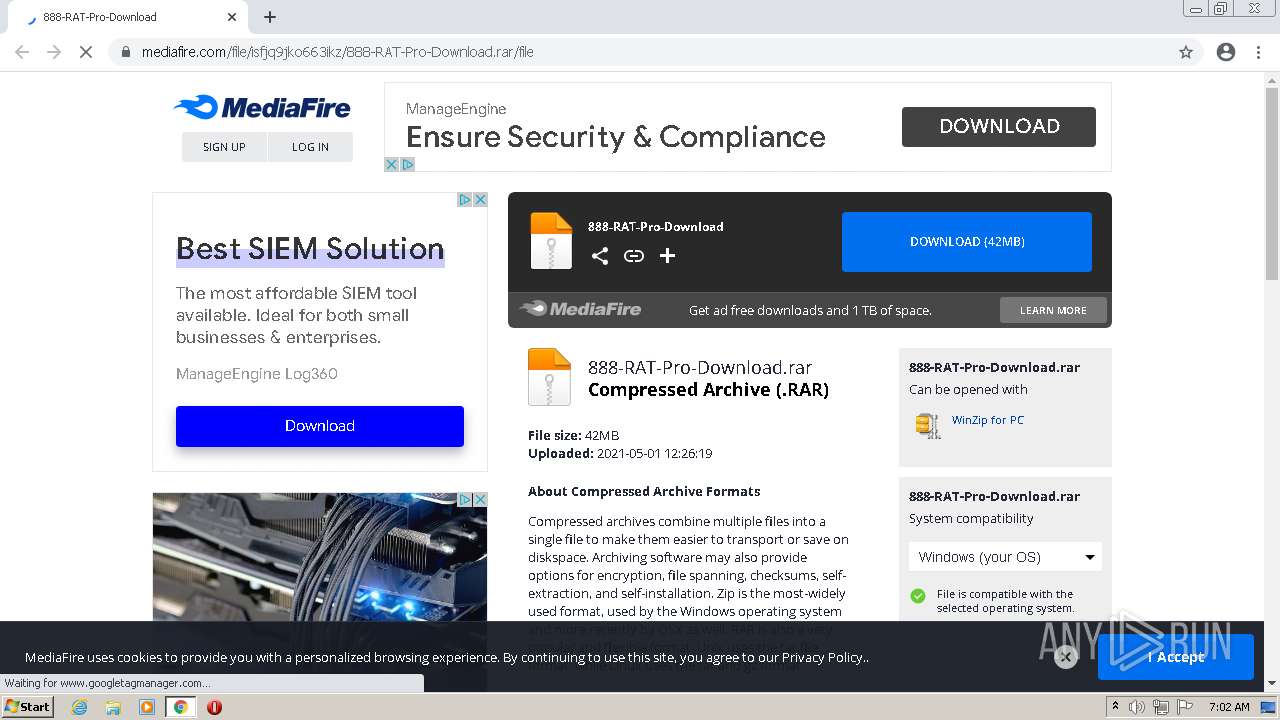Image resolution: width=1280 pixels, height=720 pixels.
Task: Click 'Uploaded: 2021-05-01 12:26:19' text
Action: [x=620, y=453]
